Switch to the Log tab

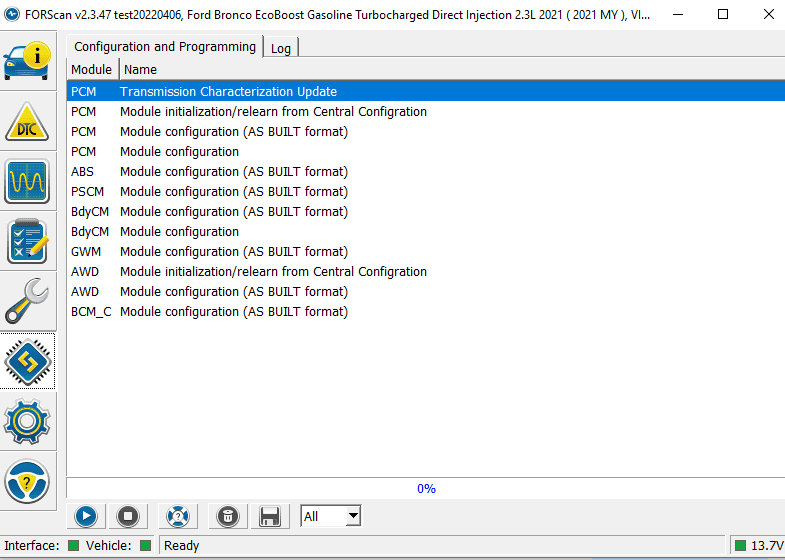[x=281, y=49]
